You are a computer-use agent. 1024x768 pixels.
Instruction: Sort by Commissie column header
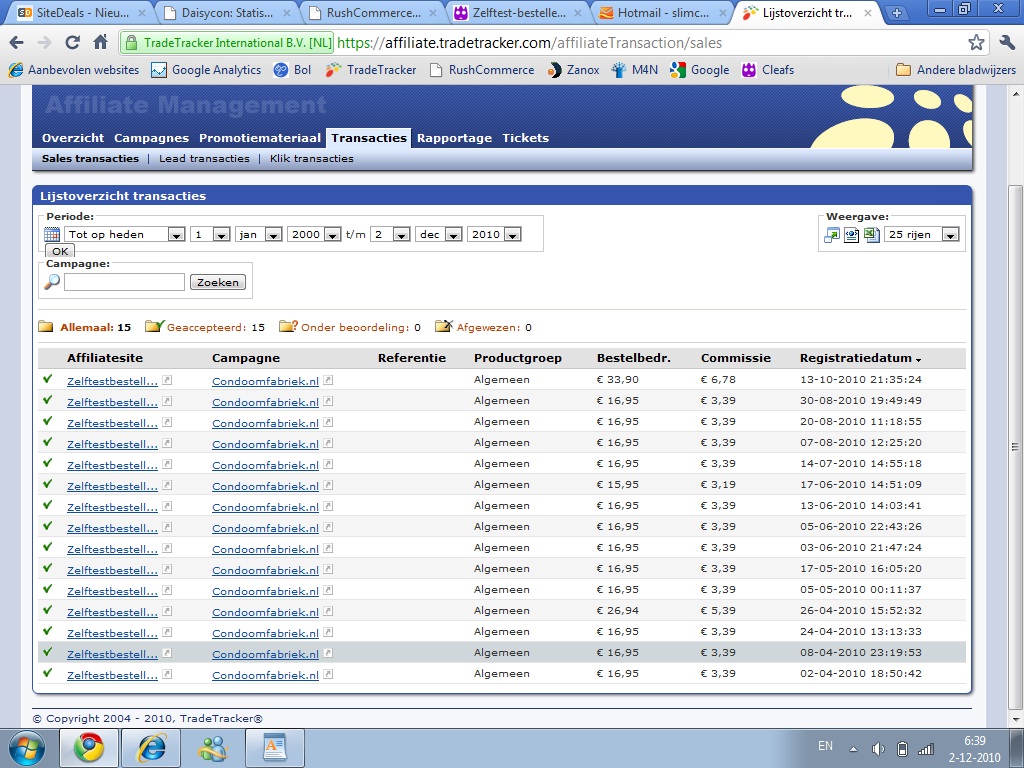click(735, 358)
